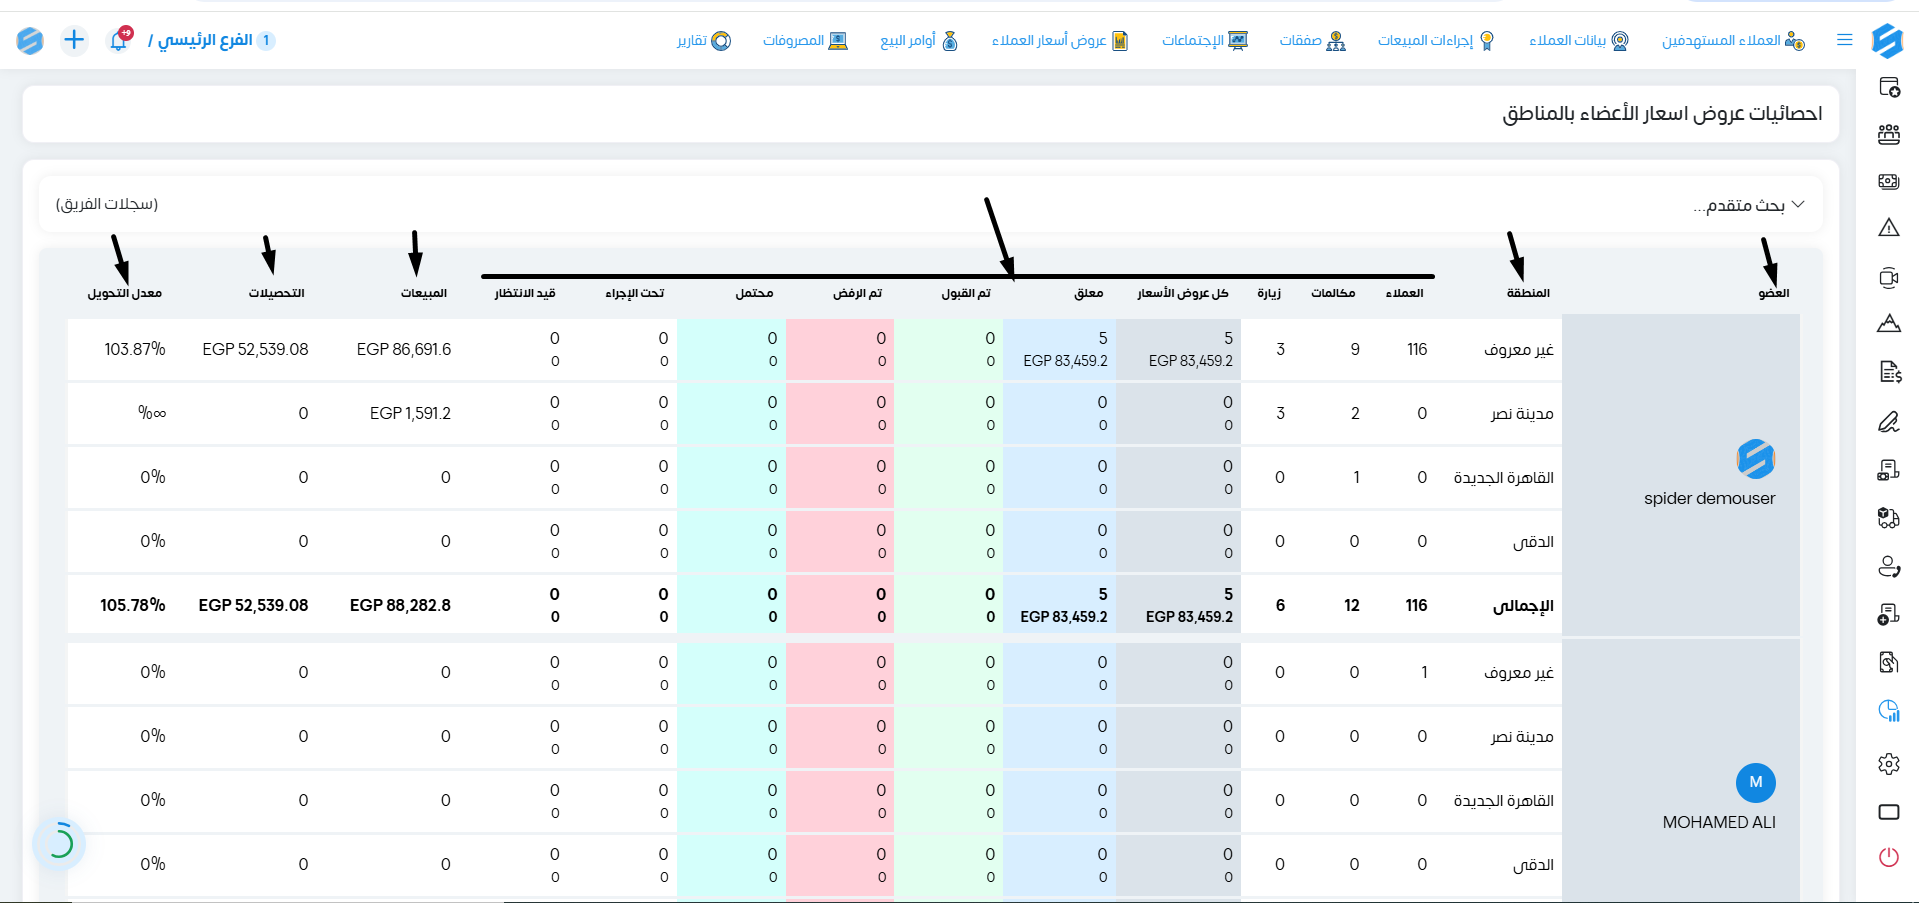Open المصروفات menu
Viewport: 1919px width, 903px height.
[805, 40]
